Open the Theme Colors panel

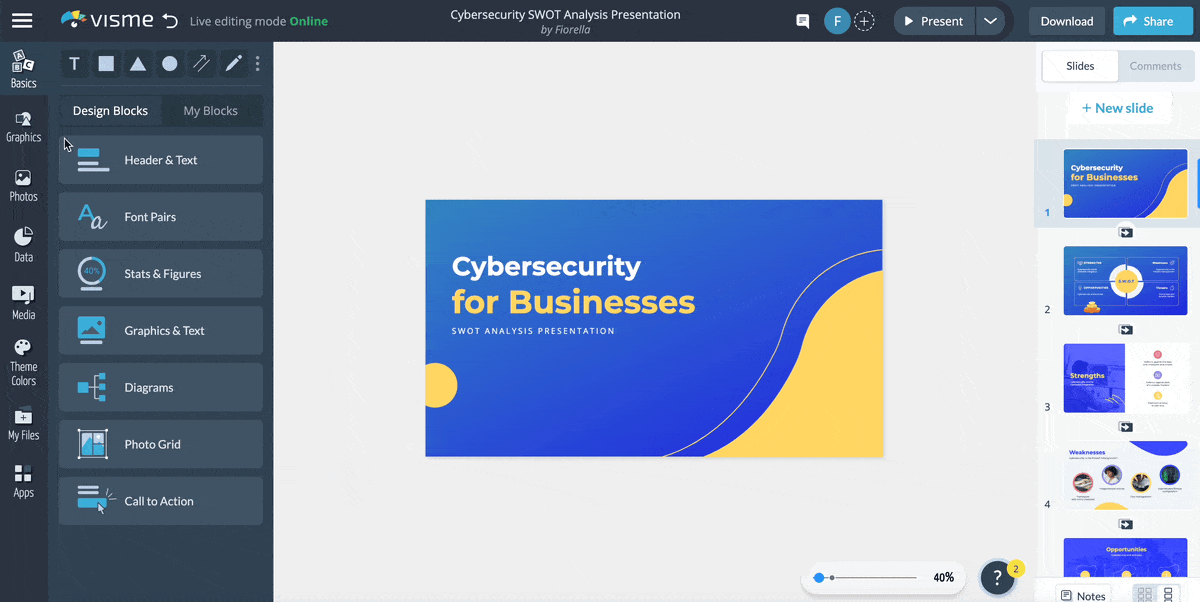23,358
